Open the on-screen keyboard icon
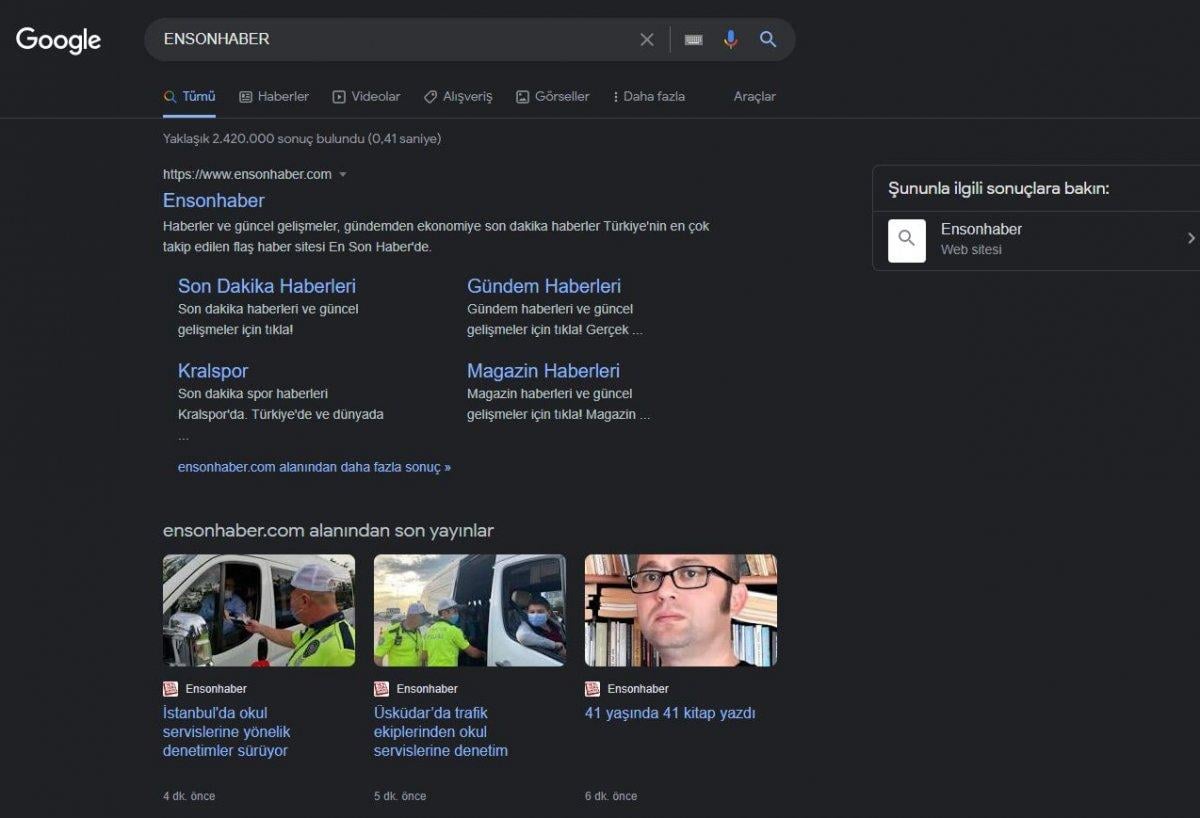1200x818 pixels. click(x=692, y=39)
